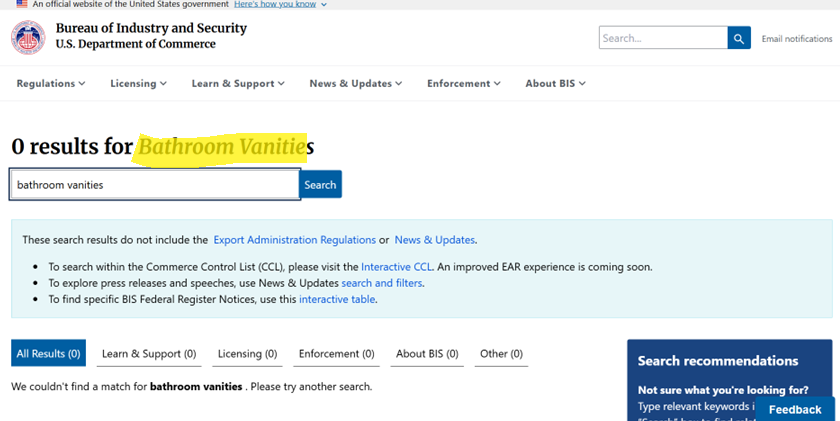Switch to the Licensing (0) results tab
Screen dimensions: 840x421
click(x=247, y=354)
